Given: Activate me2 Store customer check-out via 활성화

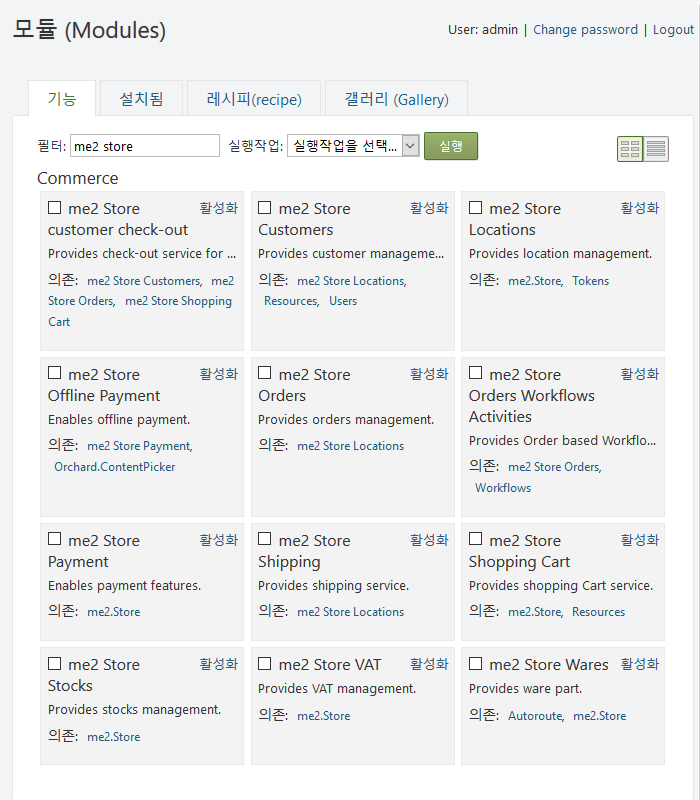Looking at the screenshot, I should [219, 208].
